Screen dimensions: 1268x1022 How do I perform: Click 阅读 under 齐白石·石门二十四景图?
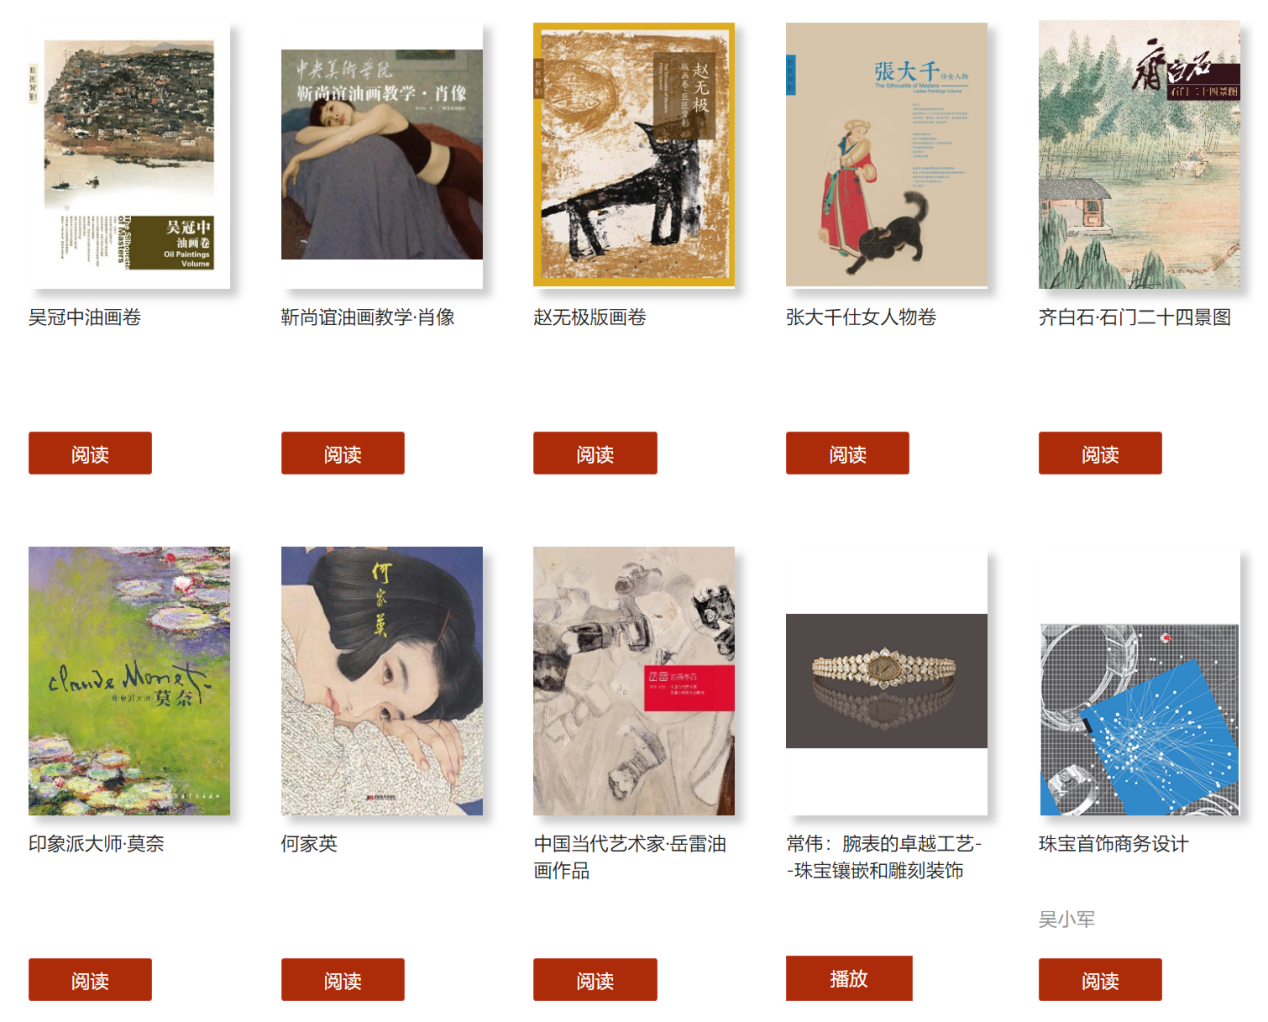click(x=1100, y=453)
